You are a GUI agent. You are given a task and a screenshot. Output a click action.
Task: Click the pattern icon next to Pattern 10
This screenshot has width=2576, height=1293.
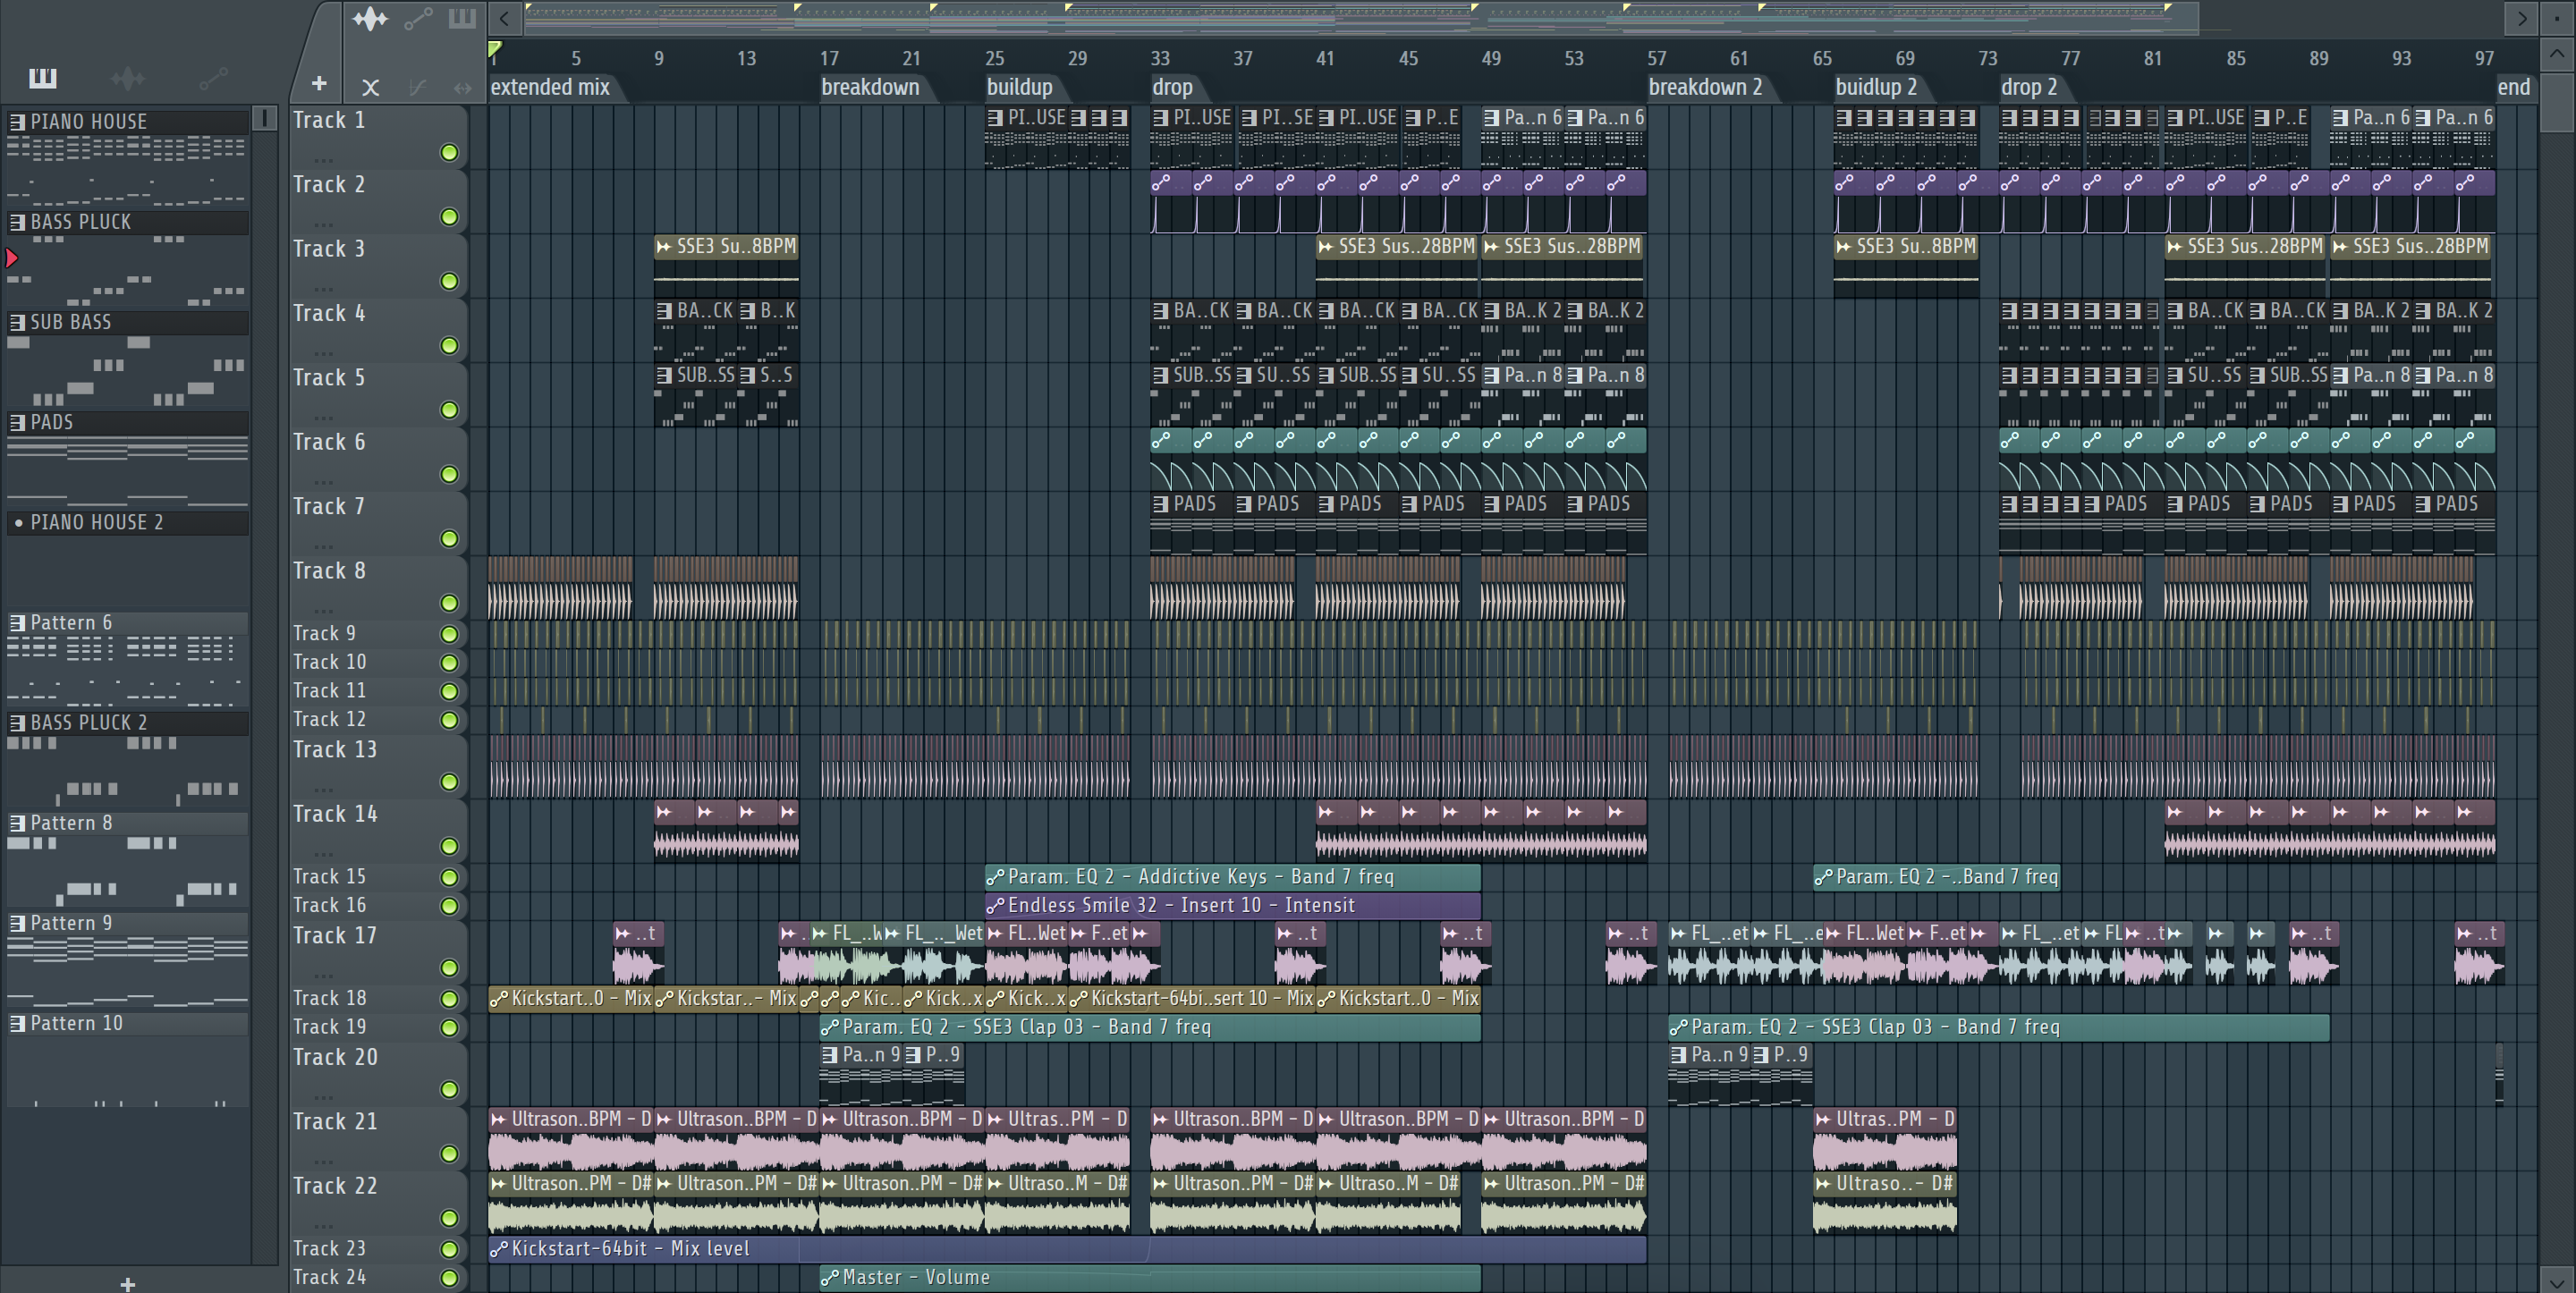pyautogui.click(x=17, y=1023)
